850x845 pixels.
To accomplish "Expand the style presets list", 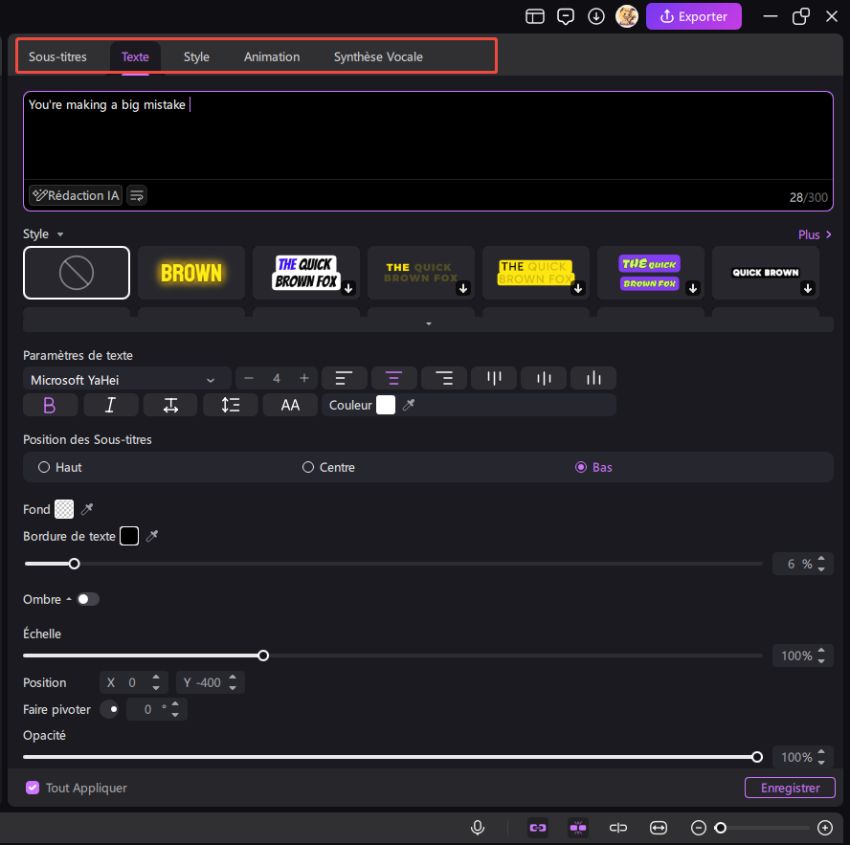I will point(428,324).
